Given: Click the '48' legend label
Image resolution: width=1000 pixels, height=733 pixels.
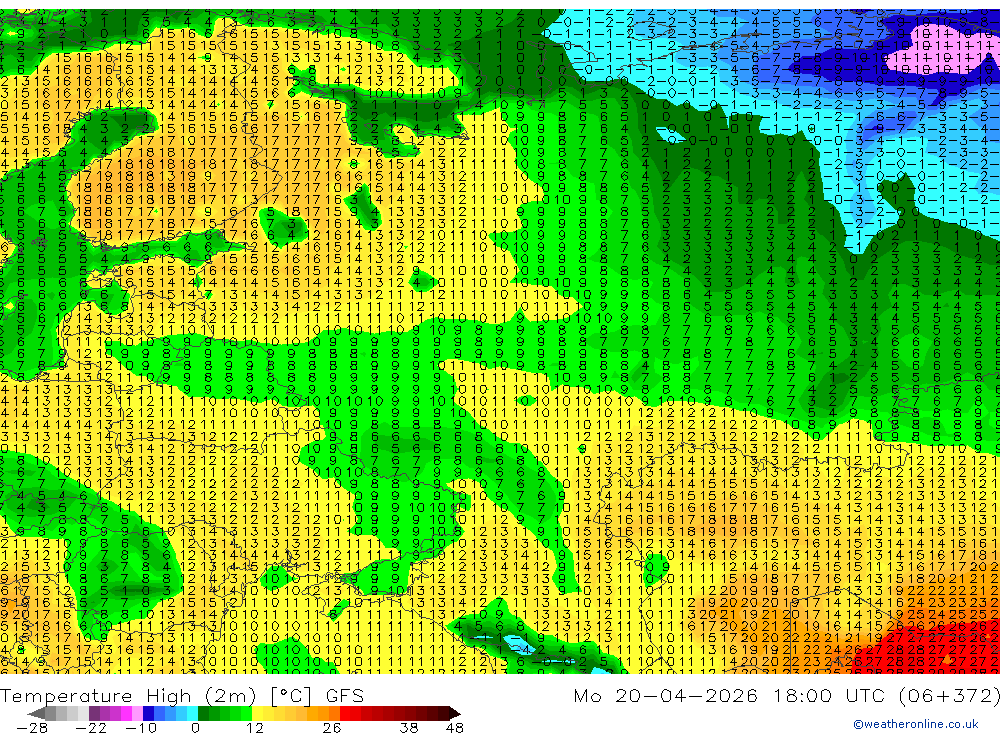Looking at the screenshot, I should [x=455, y=727].
